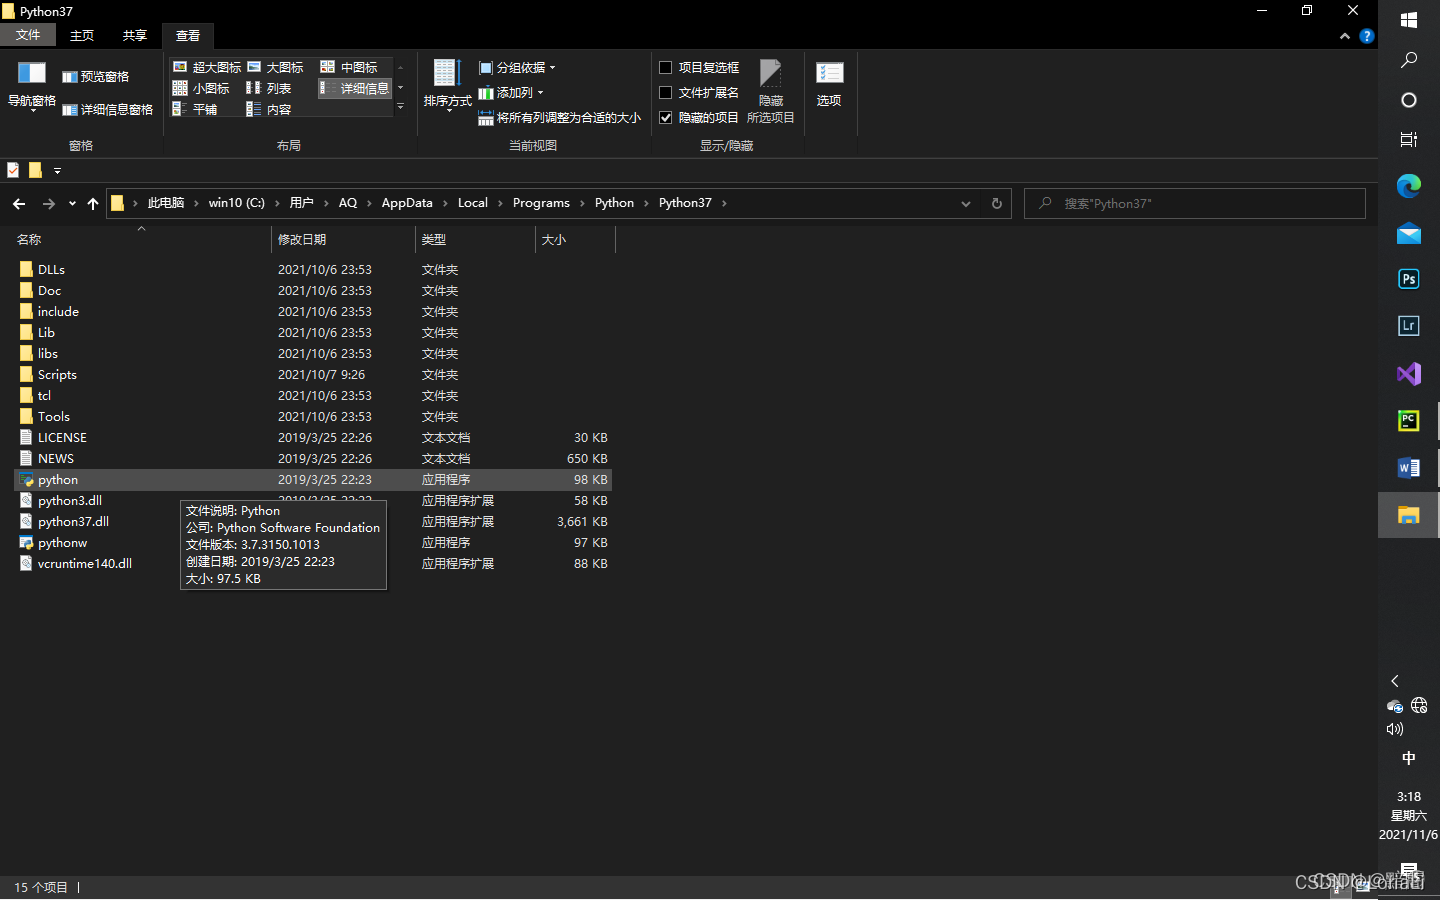
Task: Select large icons layout
Action: click(x=275, y=67)
